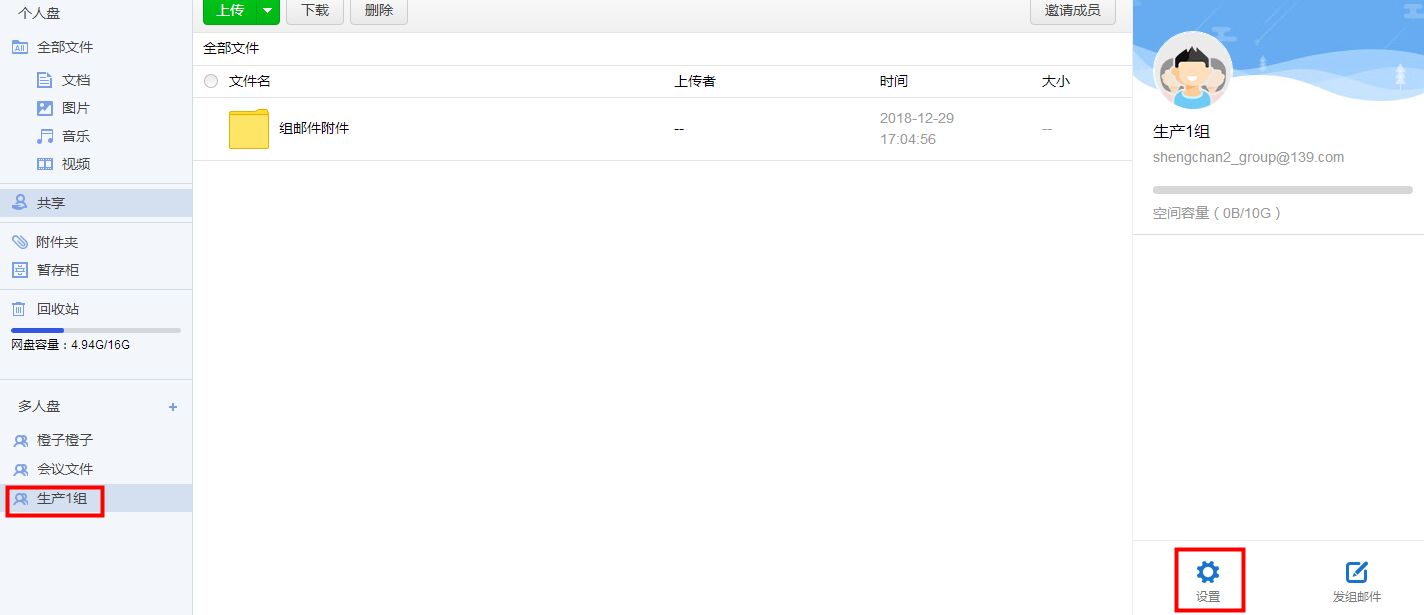1424x615 pixels.
Task: Click the plus icon beside 多人盘
Action: [173, 407]
